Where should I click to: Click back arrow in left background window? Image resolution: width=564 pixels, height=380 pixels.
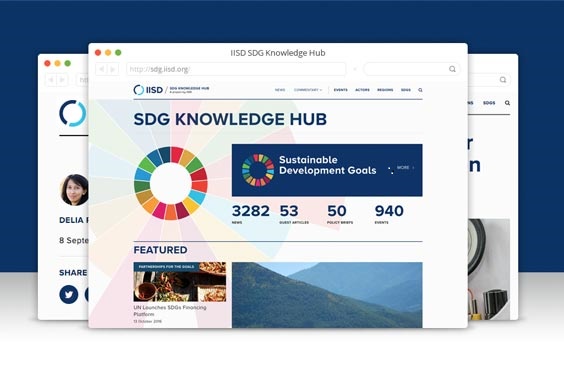51,80
